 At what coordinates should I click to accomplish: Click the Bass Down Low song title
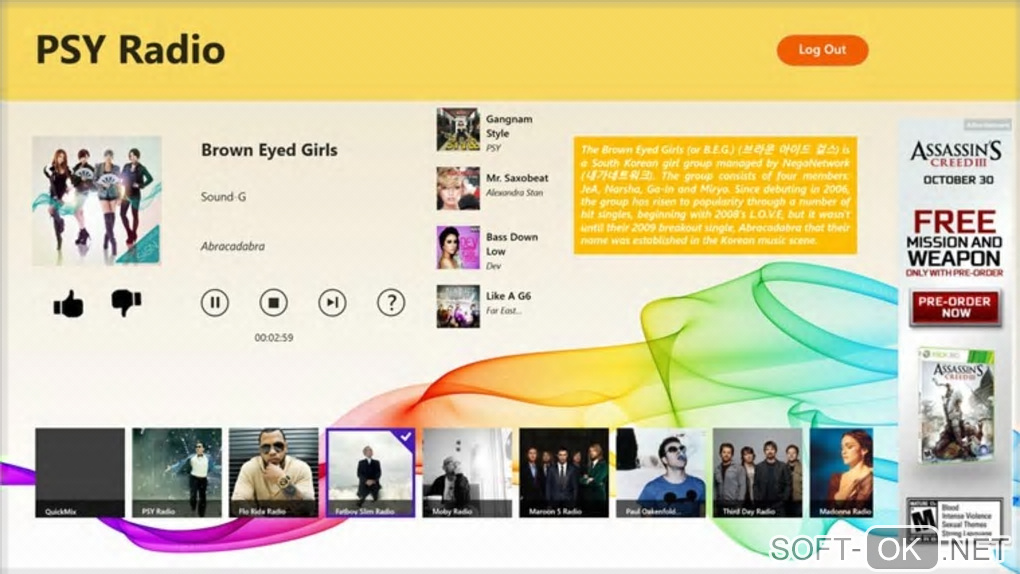[512, 244]
